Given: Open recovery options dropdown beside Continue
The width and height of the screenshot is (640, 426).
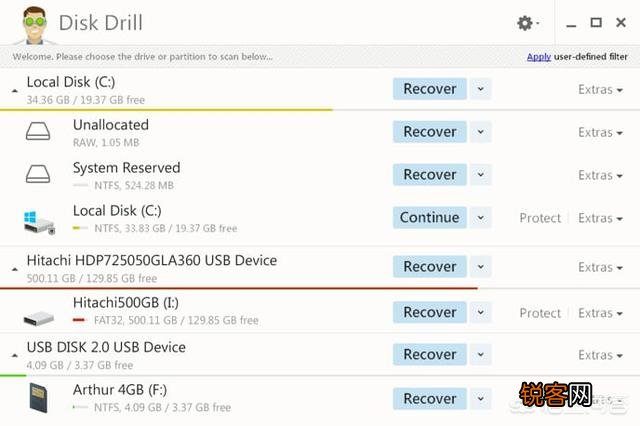Looking at the screenshot, I should tap(481, 217).
